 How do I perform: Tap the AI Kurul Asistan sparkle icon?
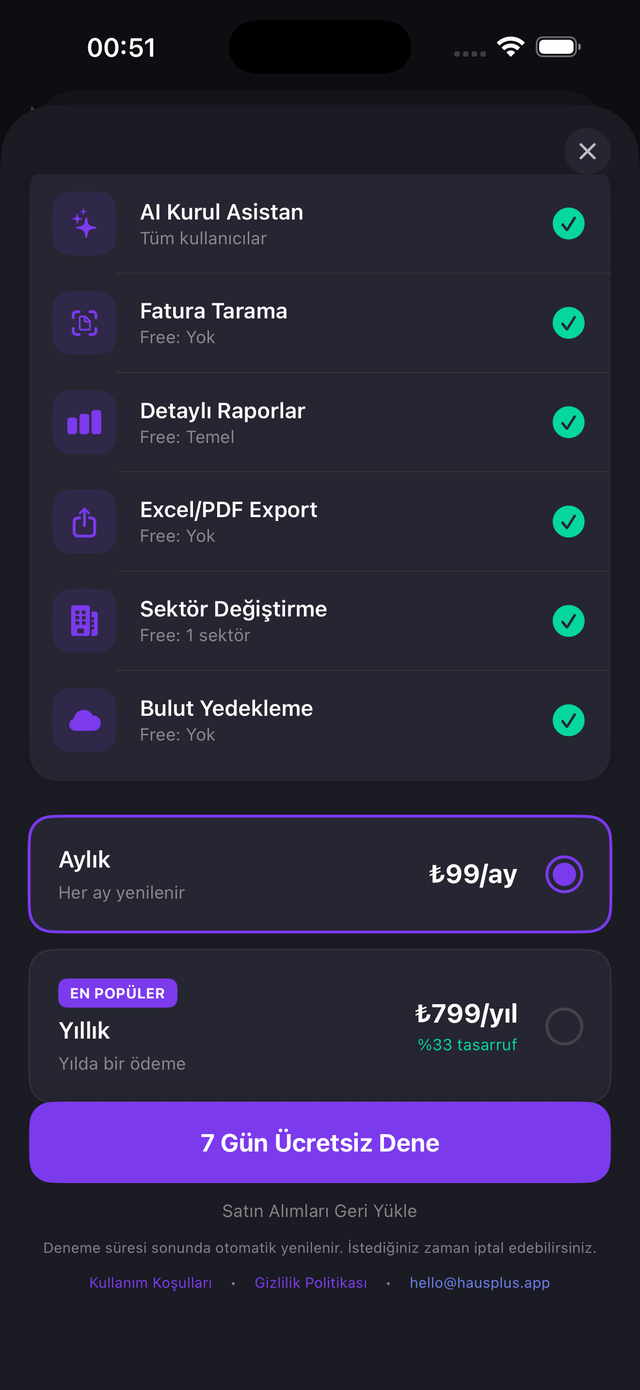tap(85, 224)
